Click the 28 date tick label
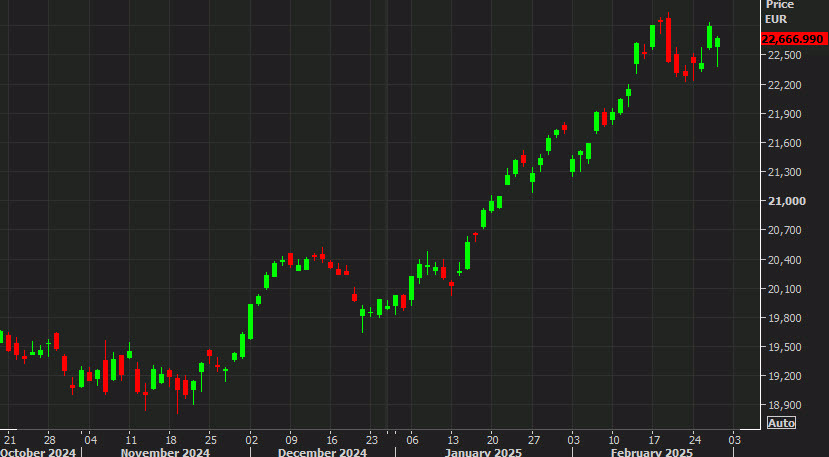Viewport: 829px width, 457px height. click(x=50, y=440)
